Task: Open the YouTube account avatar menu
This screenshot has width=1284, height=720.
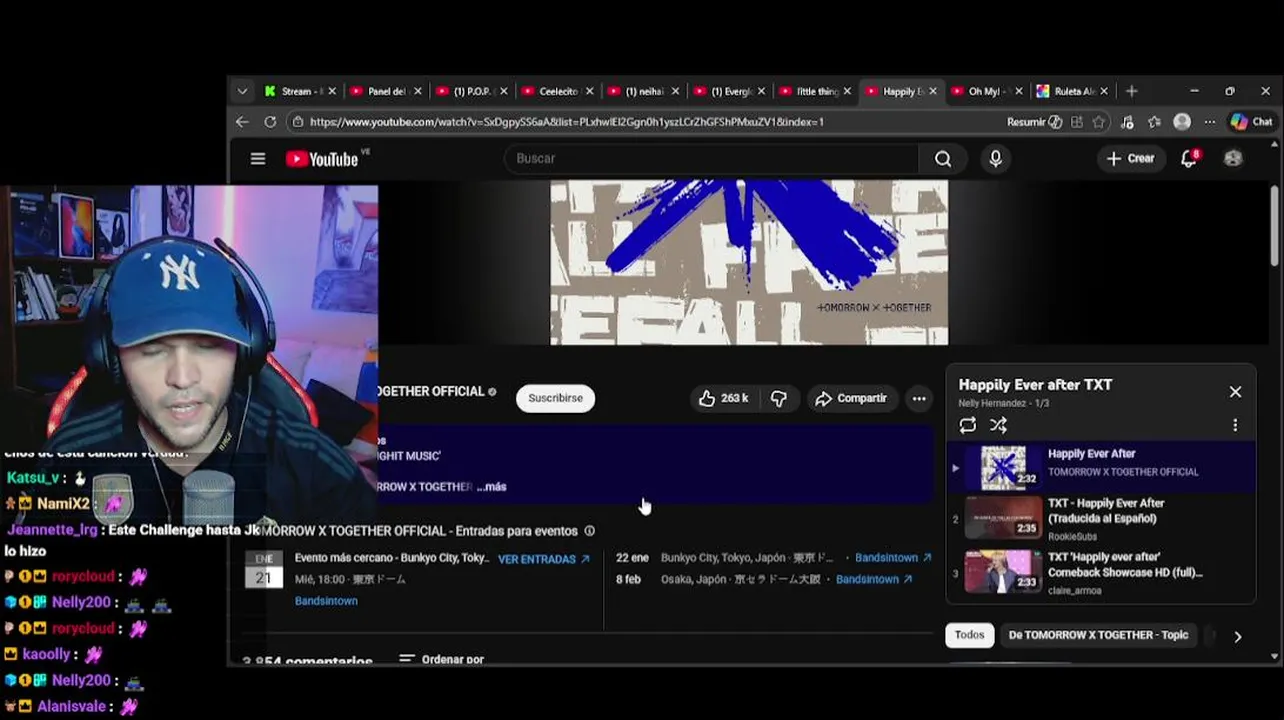Action: click(x=1233, y=158)
